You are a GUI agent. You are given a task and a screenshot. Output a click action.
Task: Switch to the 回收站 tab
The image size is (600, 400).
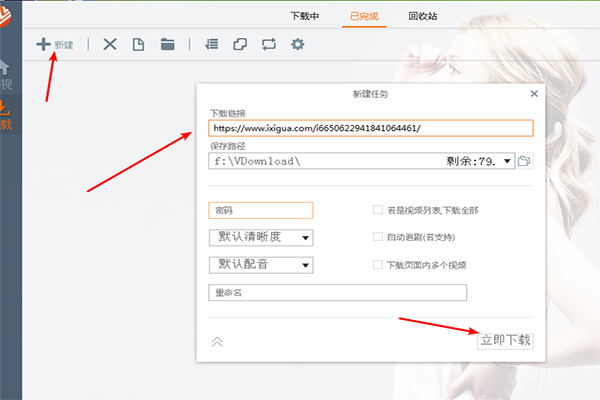(x=424, y=16)
